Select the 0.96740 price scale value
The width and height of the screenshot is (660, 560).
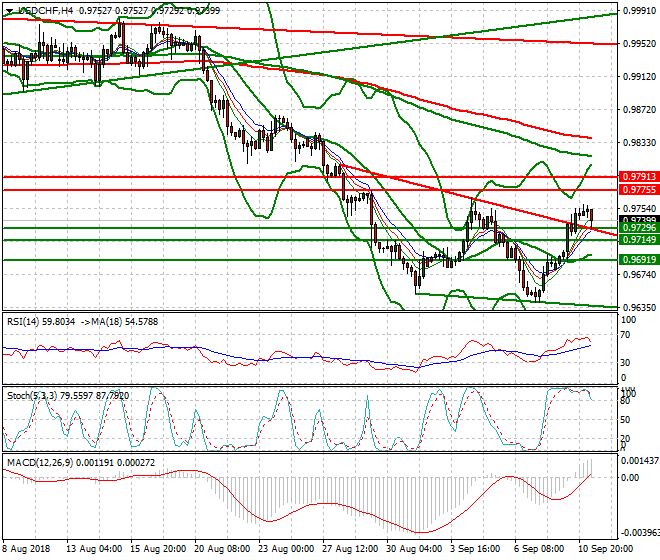(x=639, y=275)
